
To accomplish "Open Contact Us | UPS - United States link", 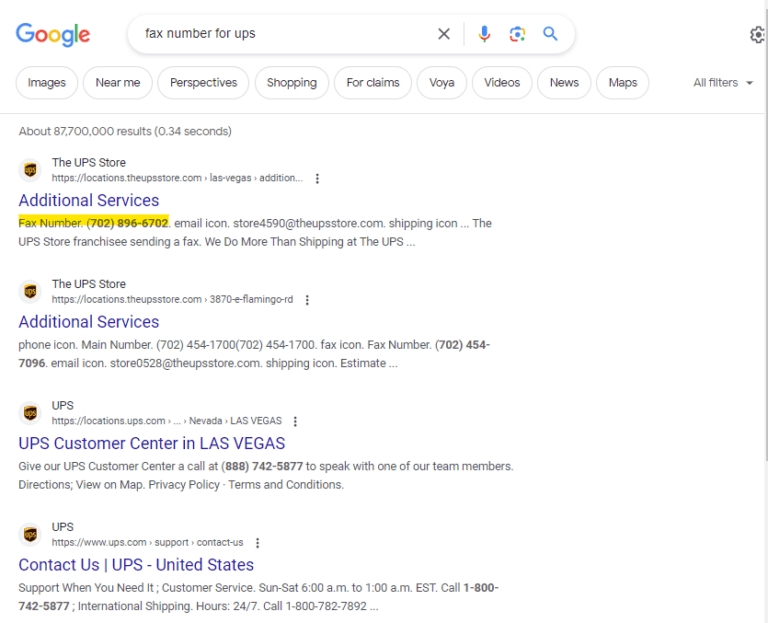I will tap(136, 565).
